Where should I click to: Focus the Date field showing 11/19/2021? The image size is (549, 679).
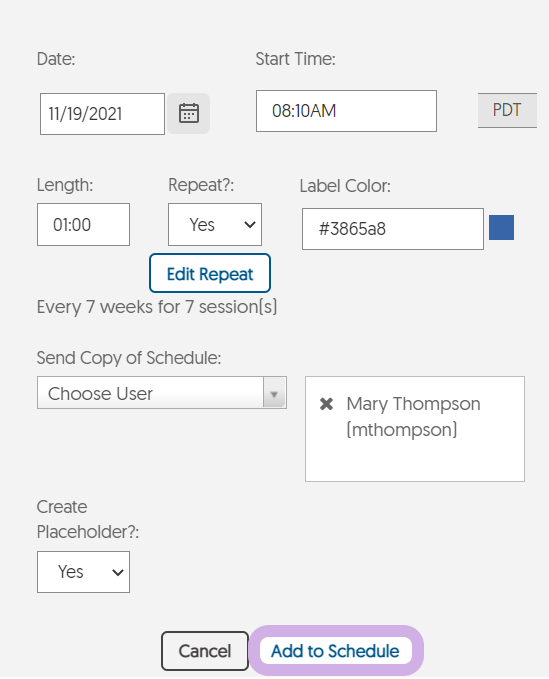[x=102, y=114]
